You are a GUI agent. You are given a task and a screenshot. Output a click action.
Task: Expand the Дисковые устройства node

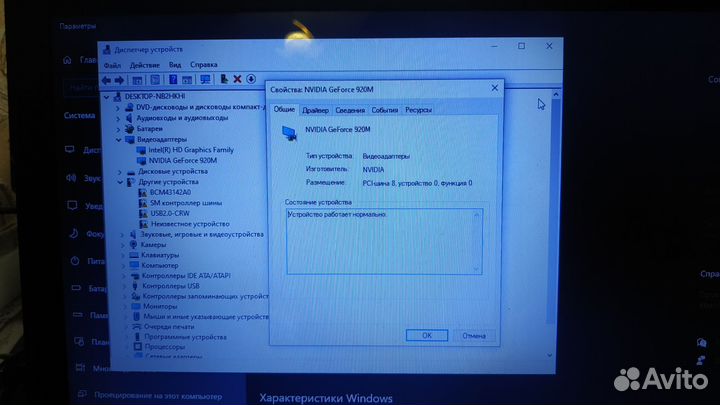tap(119, 172)
